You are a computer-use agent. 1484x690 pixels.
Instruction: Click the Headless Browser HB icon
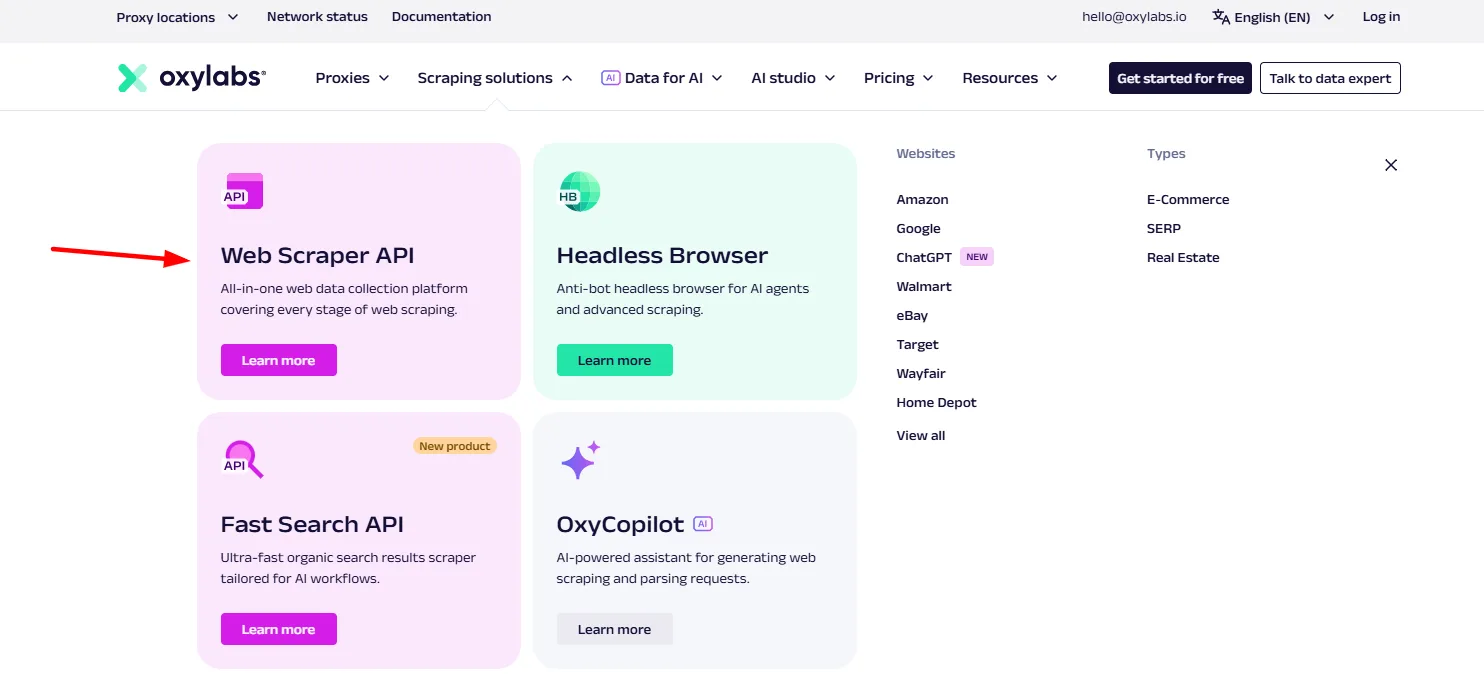point(578,190)
